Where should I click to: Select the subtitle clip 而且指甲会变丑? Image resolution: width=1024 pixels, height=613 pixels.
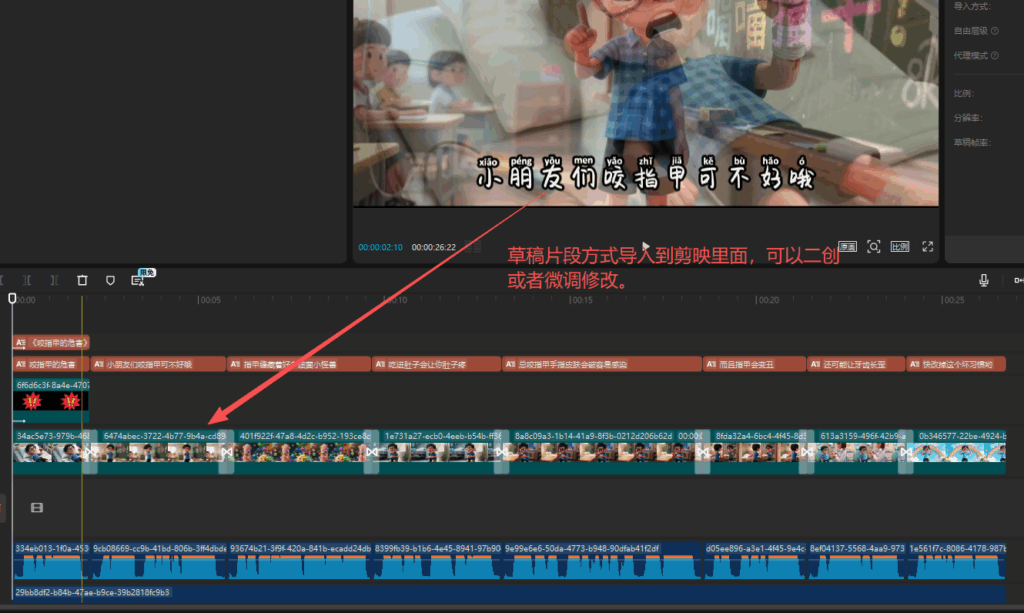tap(754, 365)
